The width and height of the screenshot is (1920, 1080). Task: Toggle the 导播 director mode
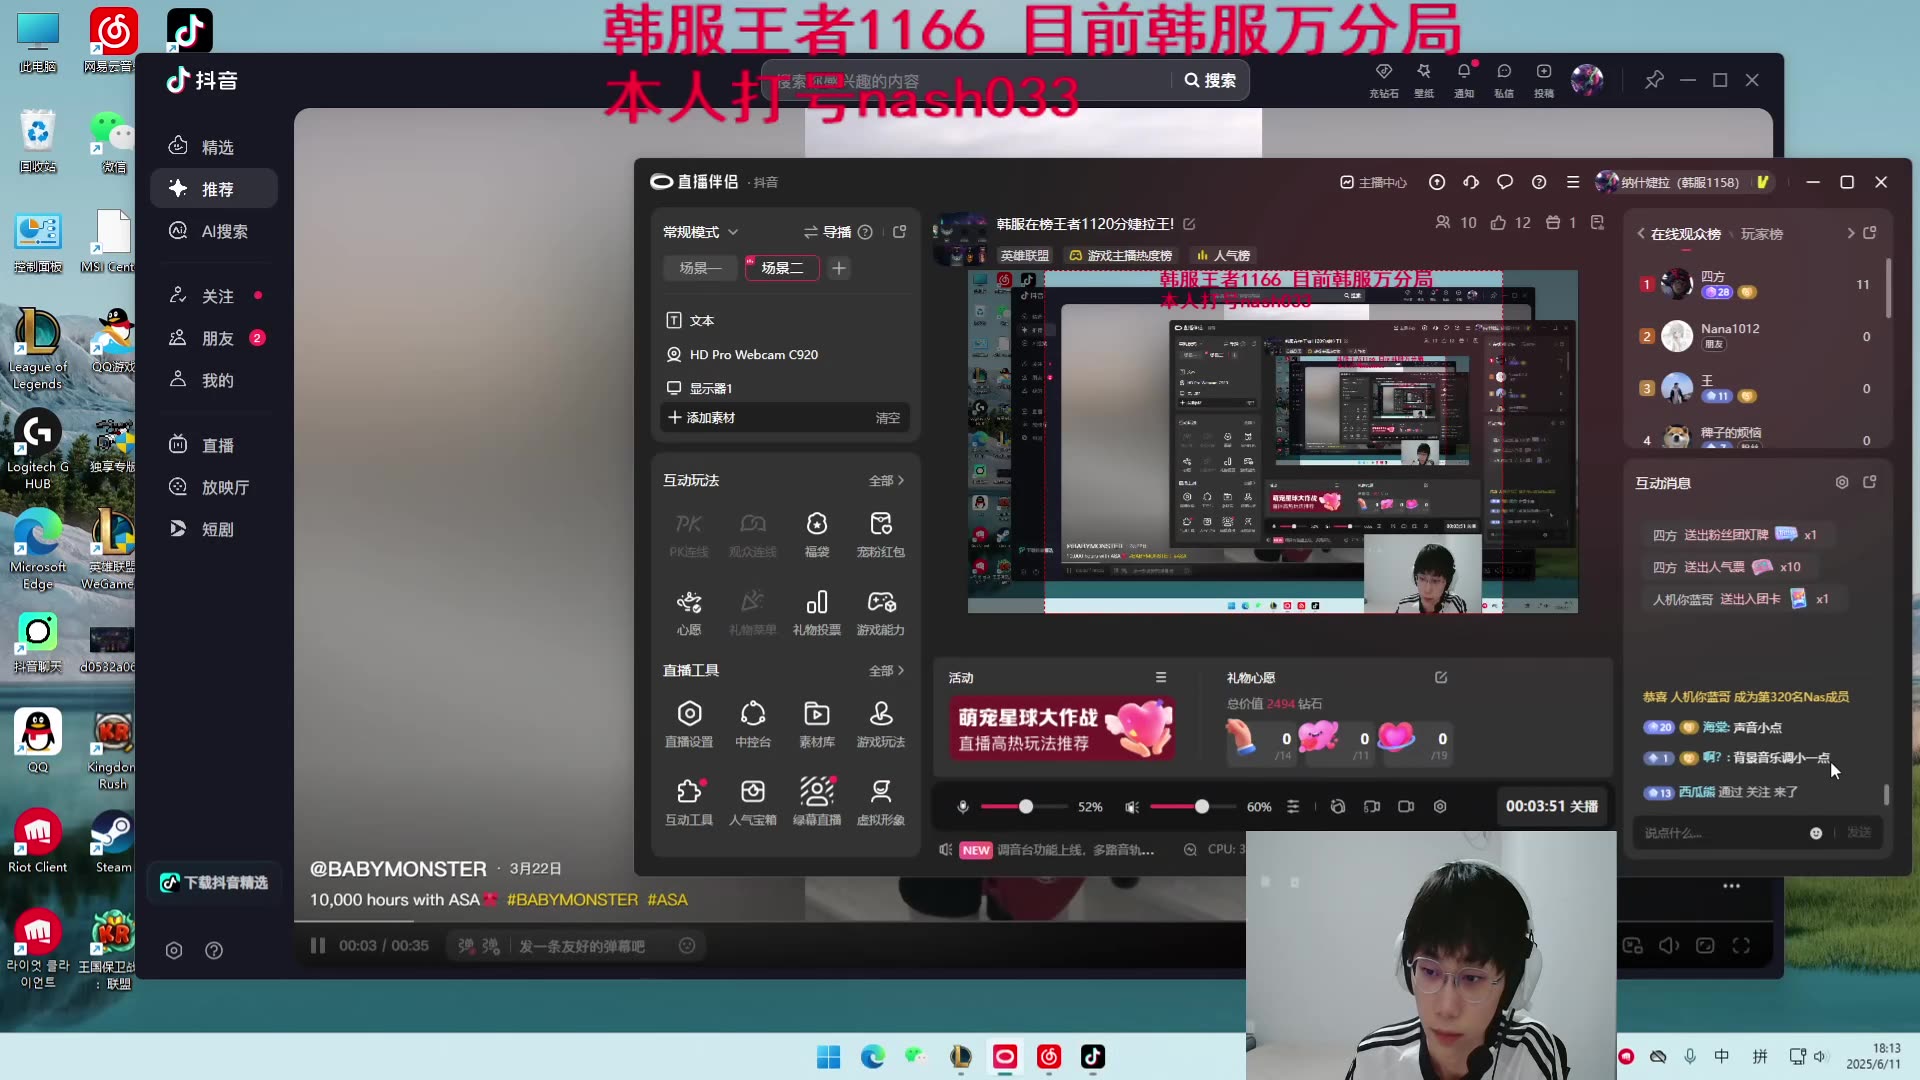827,232
